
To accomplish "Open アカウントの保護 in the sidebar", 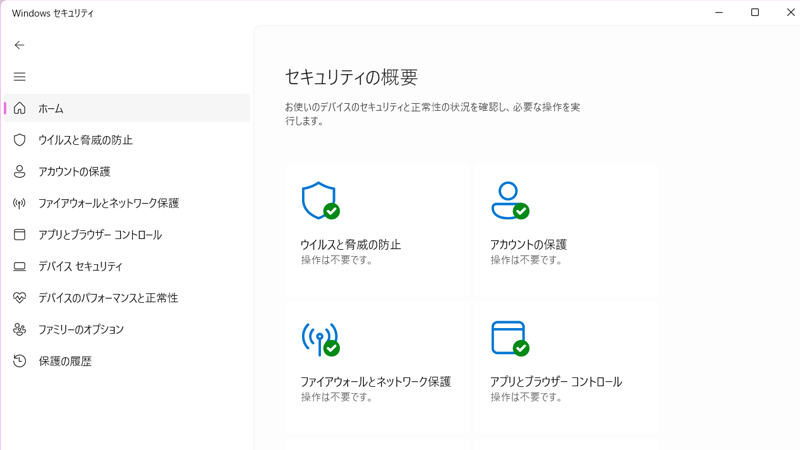I will point(127,171).
